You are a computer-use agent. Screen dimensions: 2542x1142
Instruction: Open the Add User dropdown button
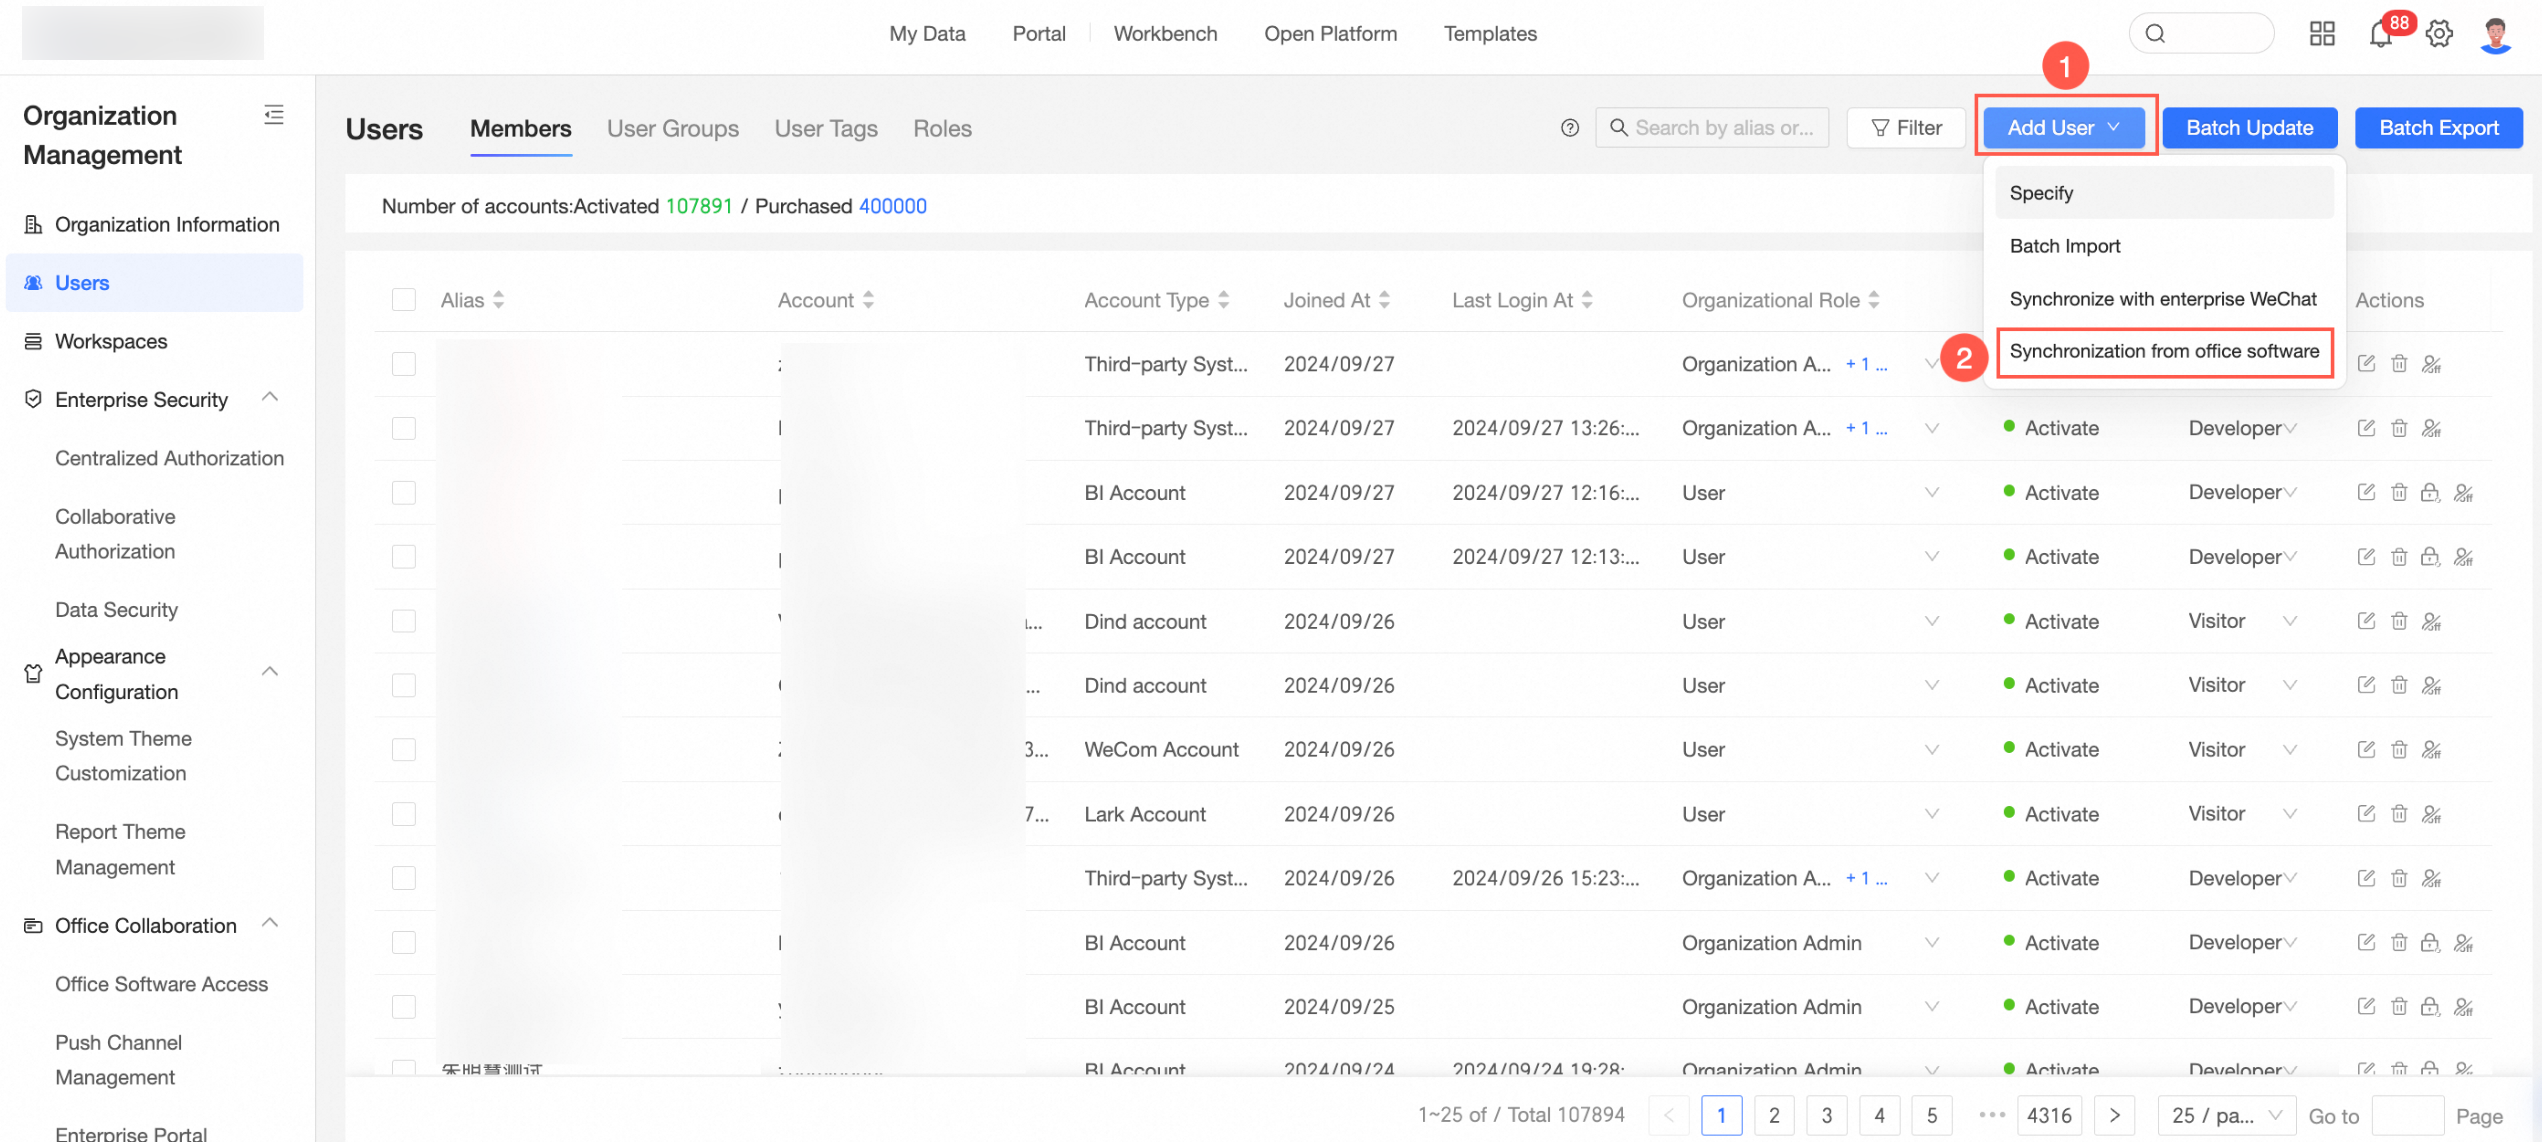coord(2064,128)
